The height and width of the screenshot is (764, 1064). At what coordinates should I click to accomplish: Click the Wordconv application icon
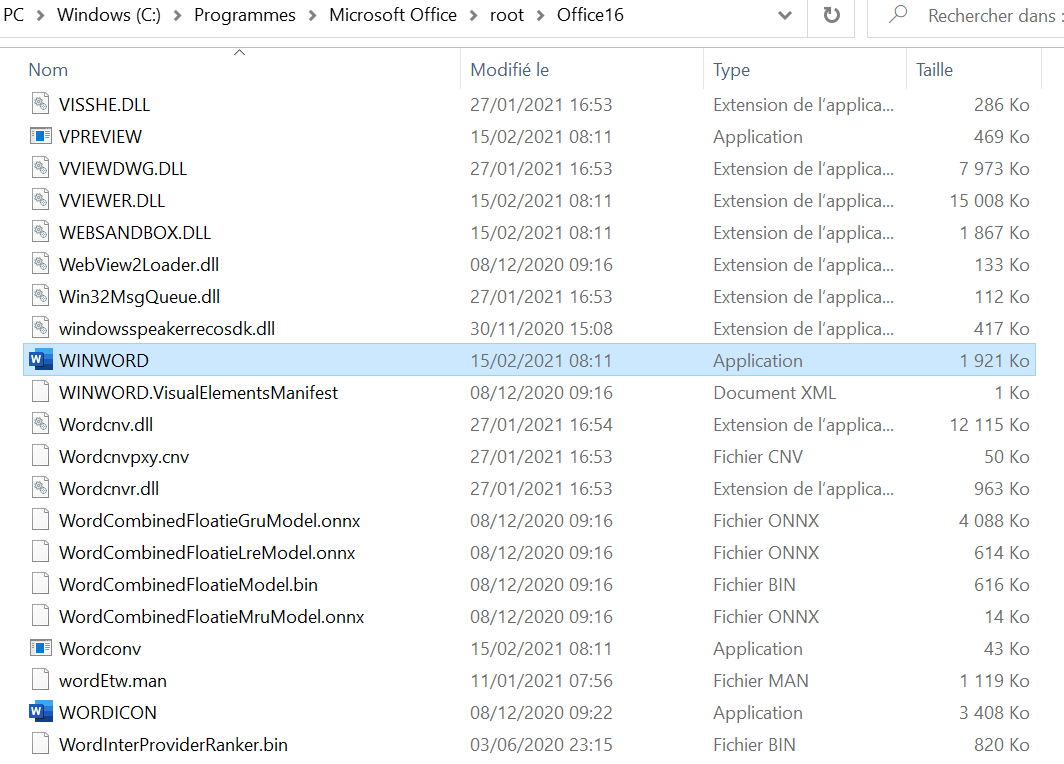41,648
